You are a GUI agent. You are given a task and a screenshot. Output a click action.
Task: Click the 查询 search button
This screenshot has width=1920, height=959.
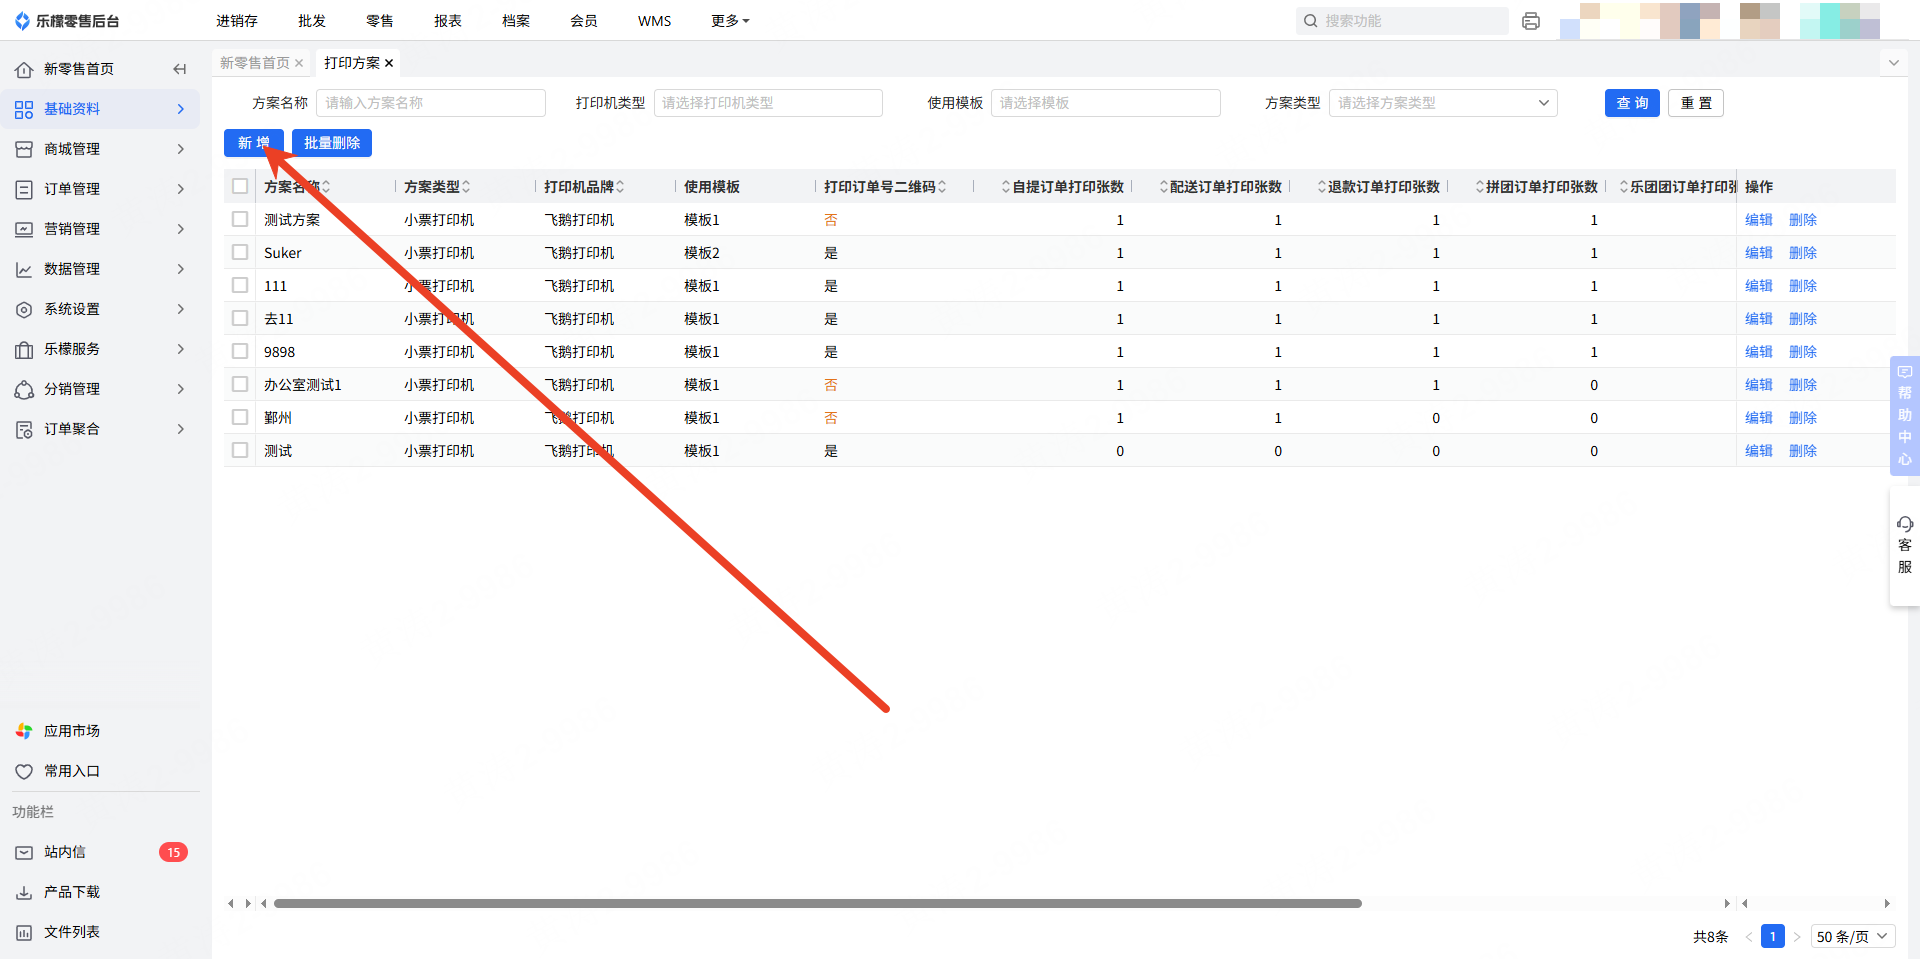pos(1632,103)
